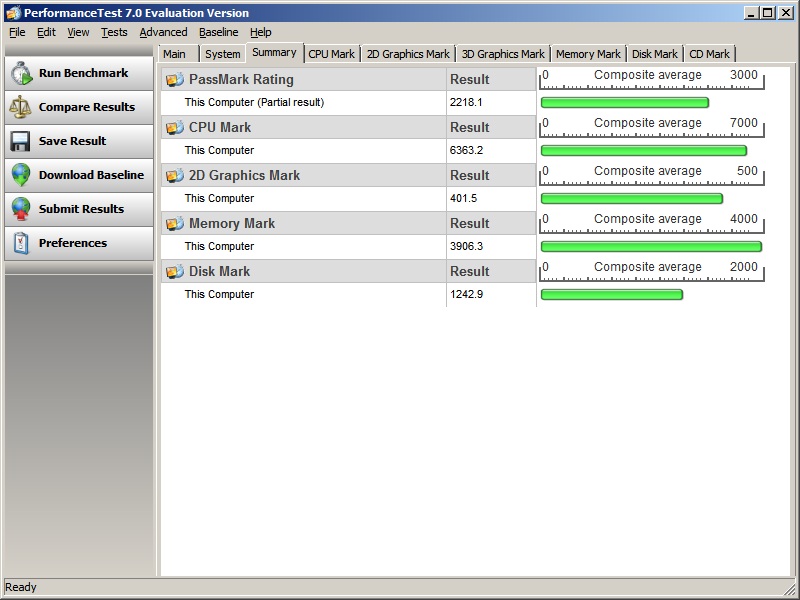Click the result value 3906.3

466,246
